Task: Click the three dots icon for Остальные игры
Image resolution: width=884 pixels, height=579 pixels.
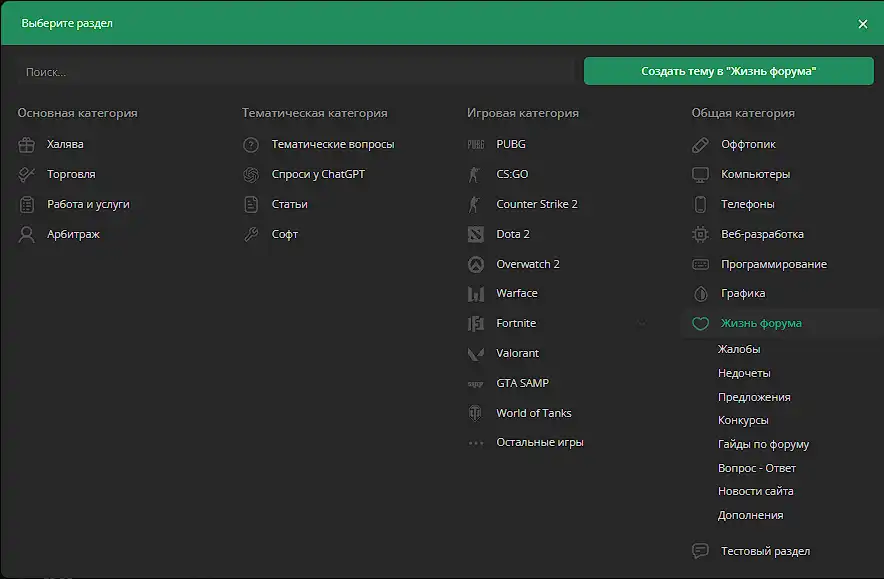Action: click(476, 443)
